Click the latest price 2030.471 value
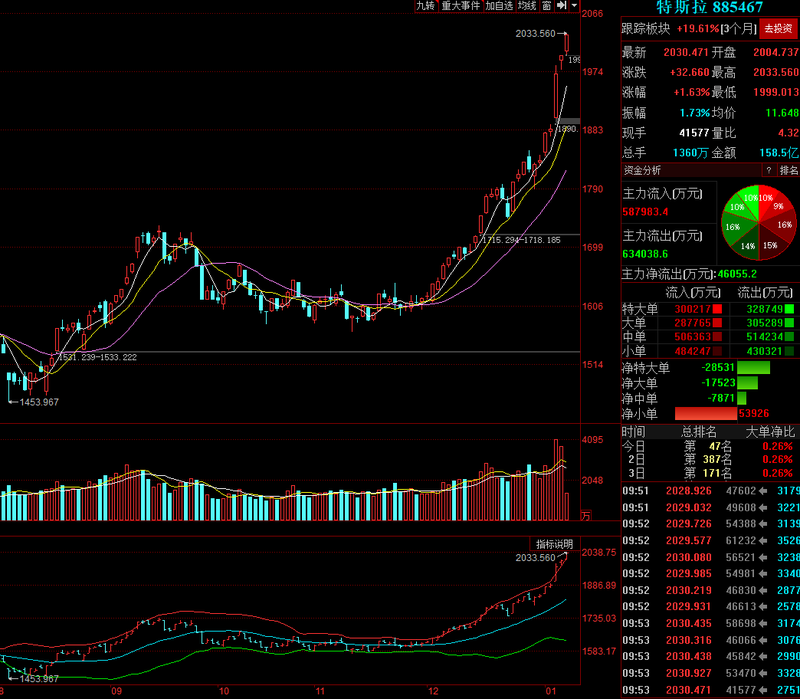The height and width of the screenshot is (699, 800). 686,52
